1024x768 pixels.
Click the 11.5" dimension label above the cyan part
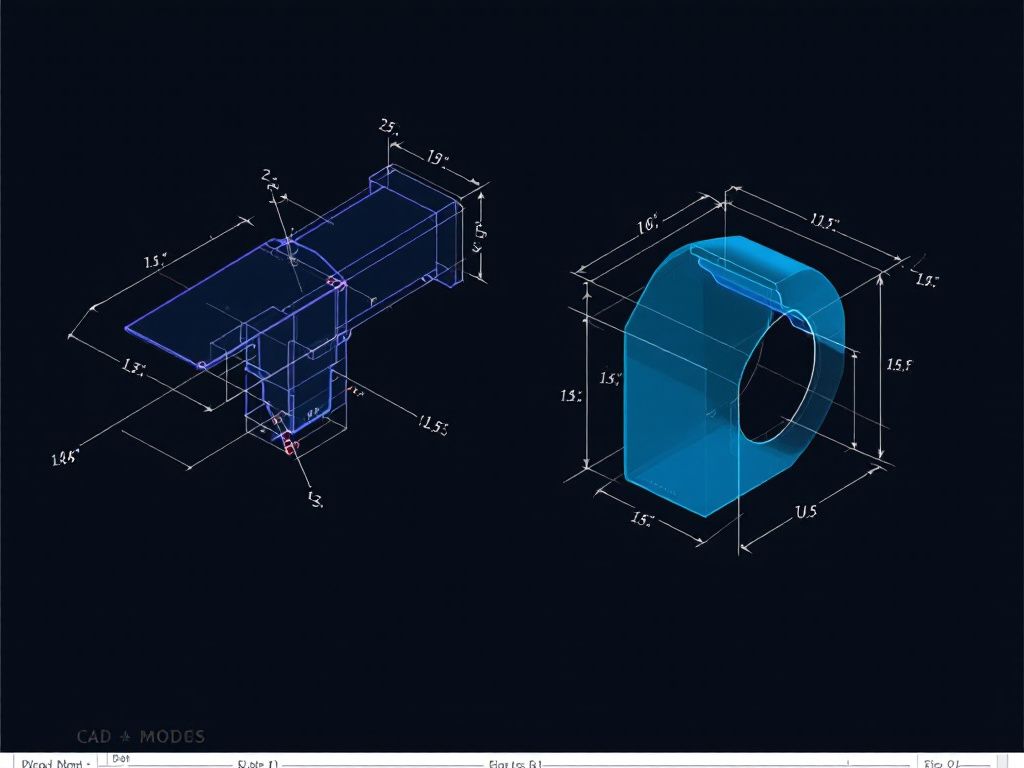pos(823,222)
